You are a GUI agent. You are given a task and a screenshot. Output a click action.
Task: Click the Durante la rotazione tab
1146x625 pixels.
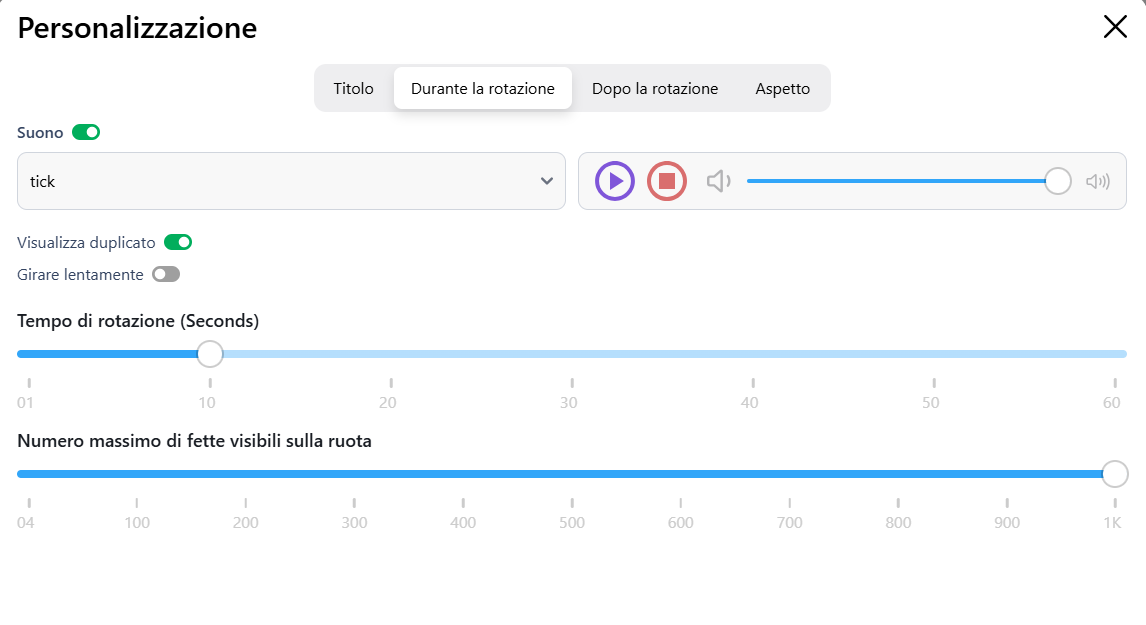[483, 89]
